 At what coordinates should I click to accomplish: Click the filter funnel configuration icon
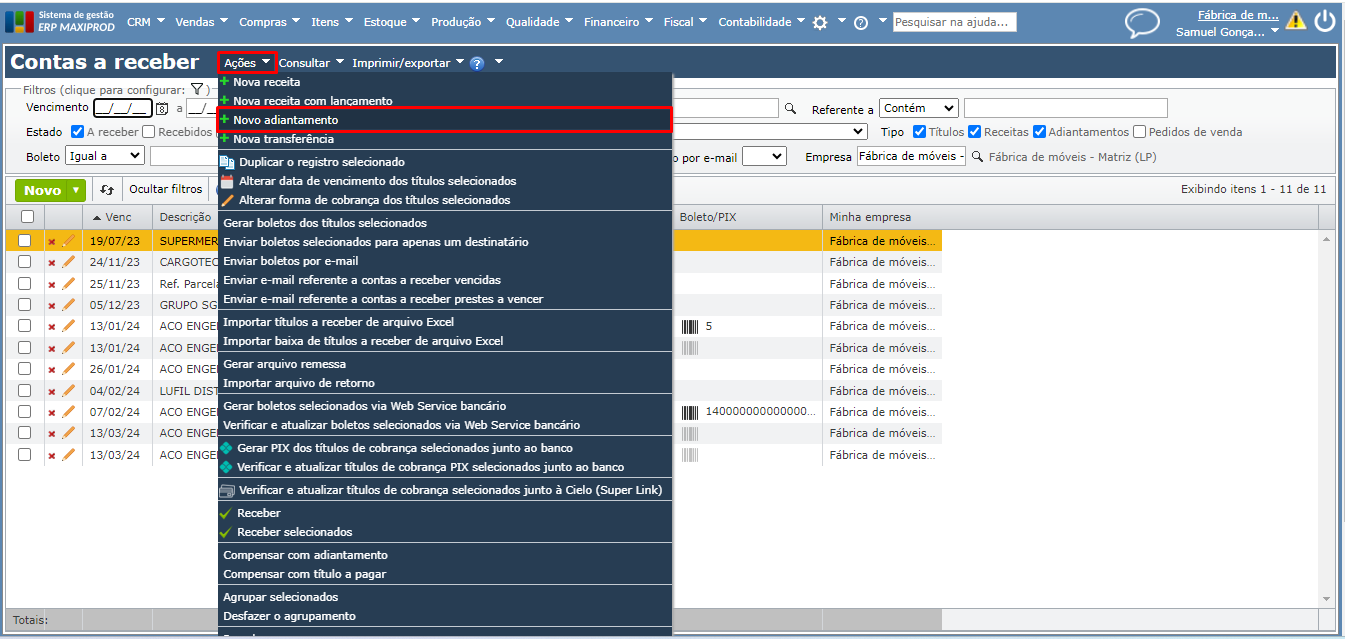197,90
